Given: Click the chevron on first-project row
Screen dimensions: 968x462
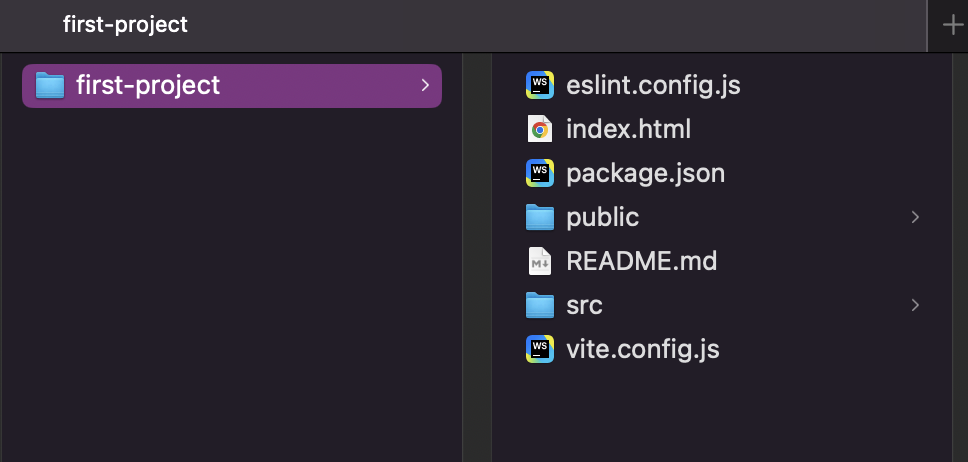Looking at the screenshot, I should pyautogui.click(x=425, y=85).
